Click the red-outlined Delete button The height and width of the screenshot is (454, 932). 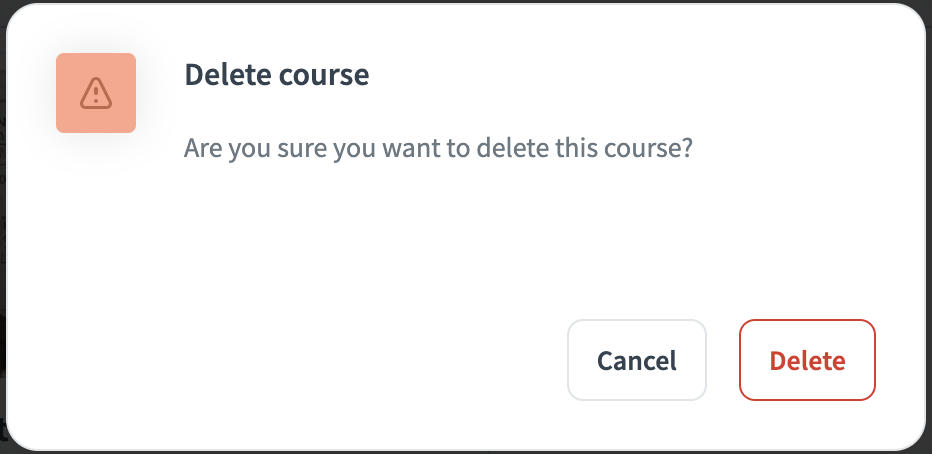[807, 360]
